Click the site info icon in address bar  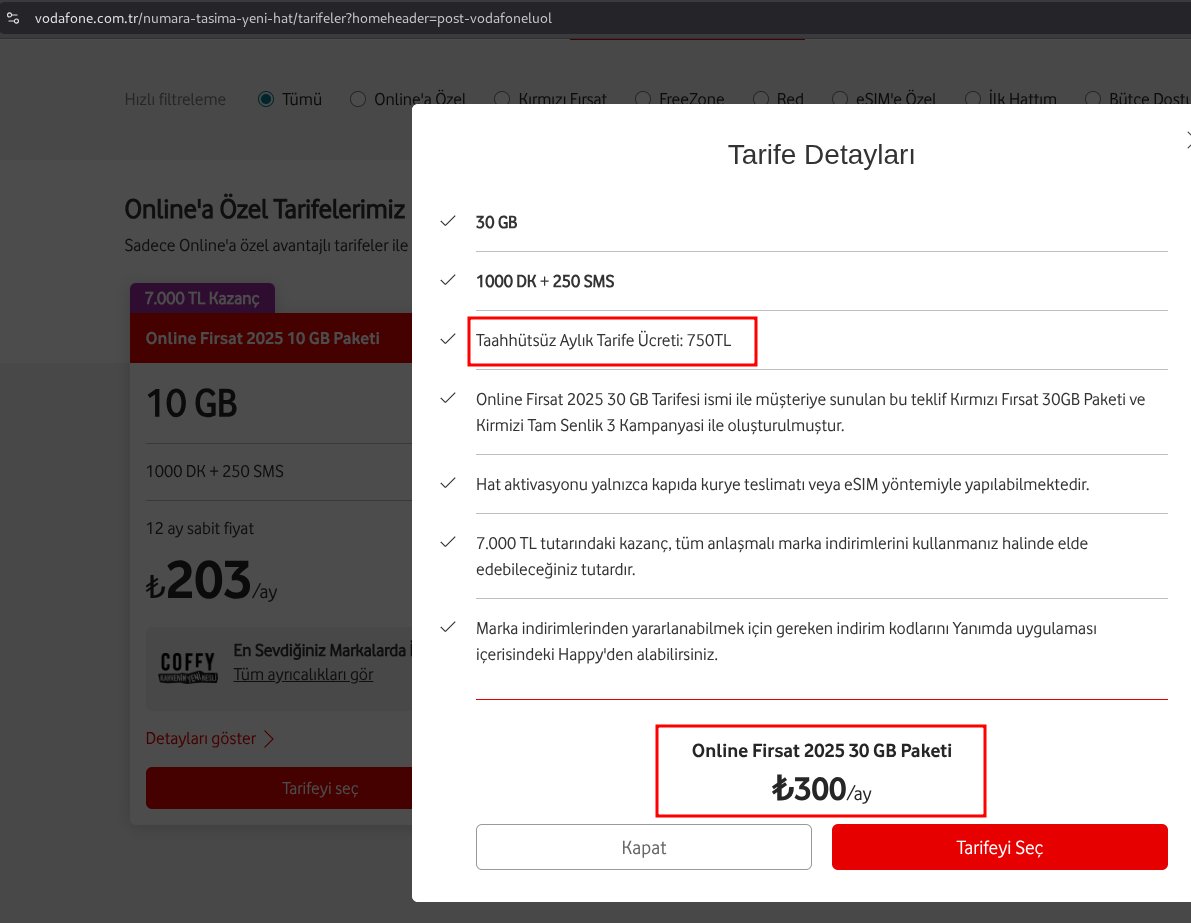click(13, 17)
